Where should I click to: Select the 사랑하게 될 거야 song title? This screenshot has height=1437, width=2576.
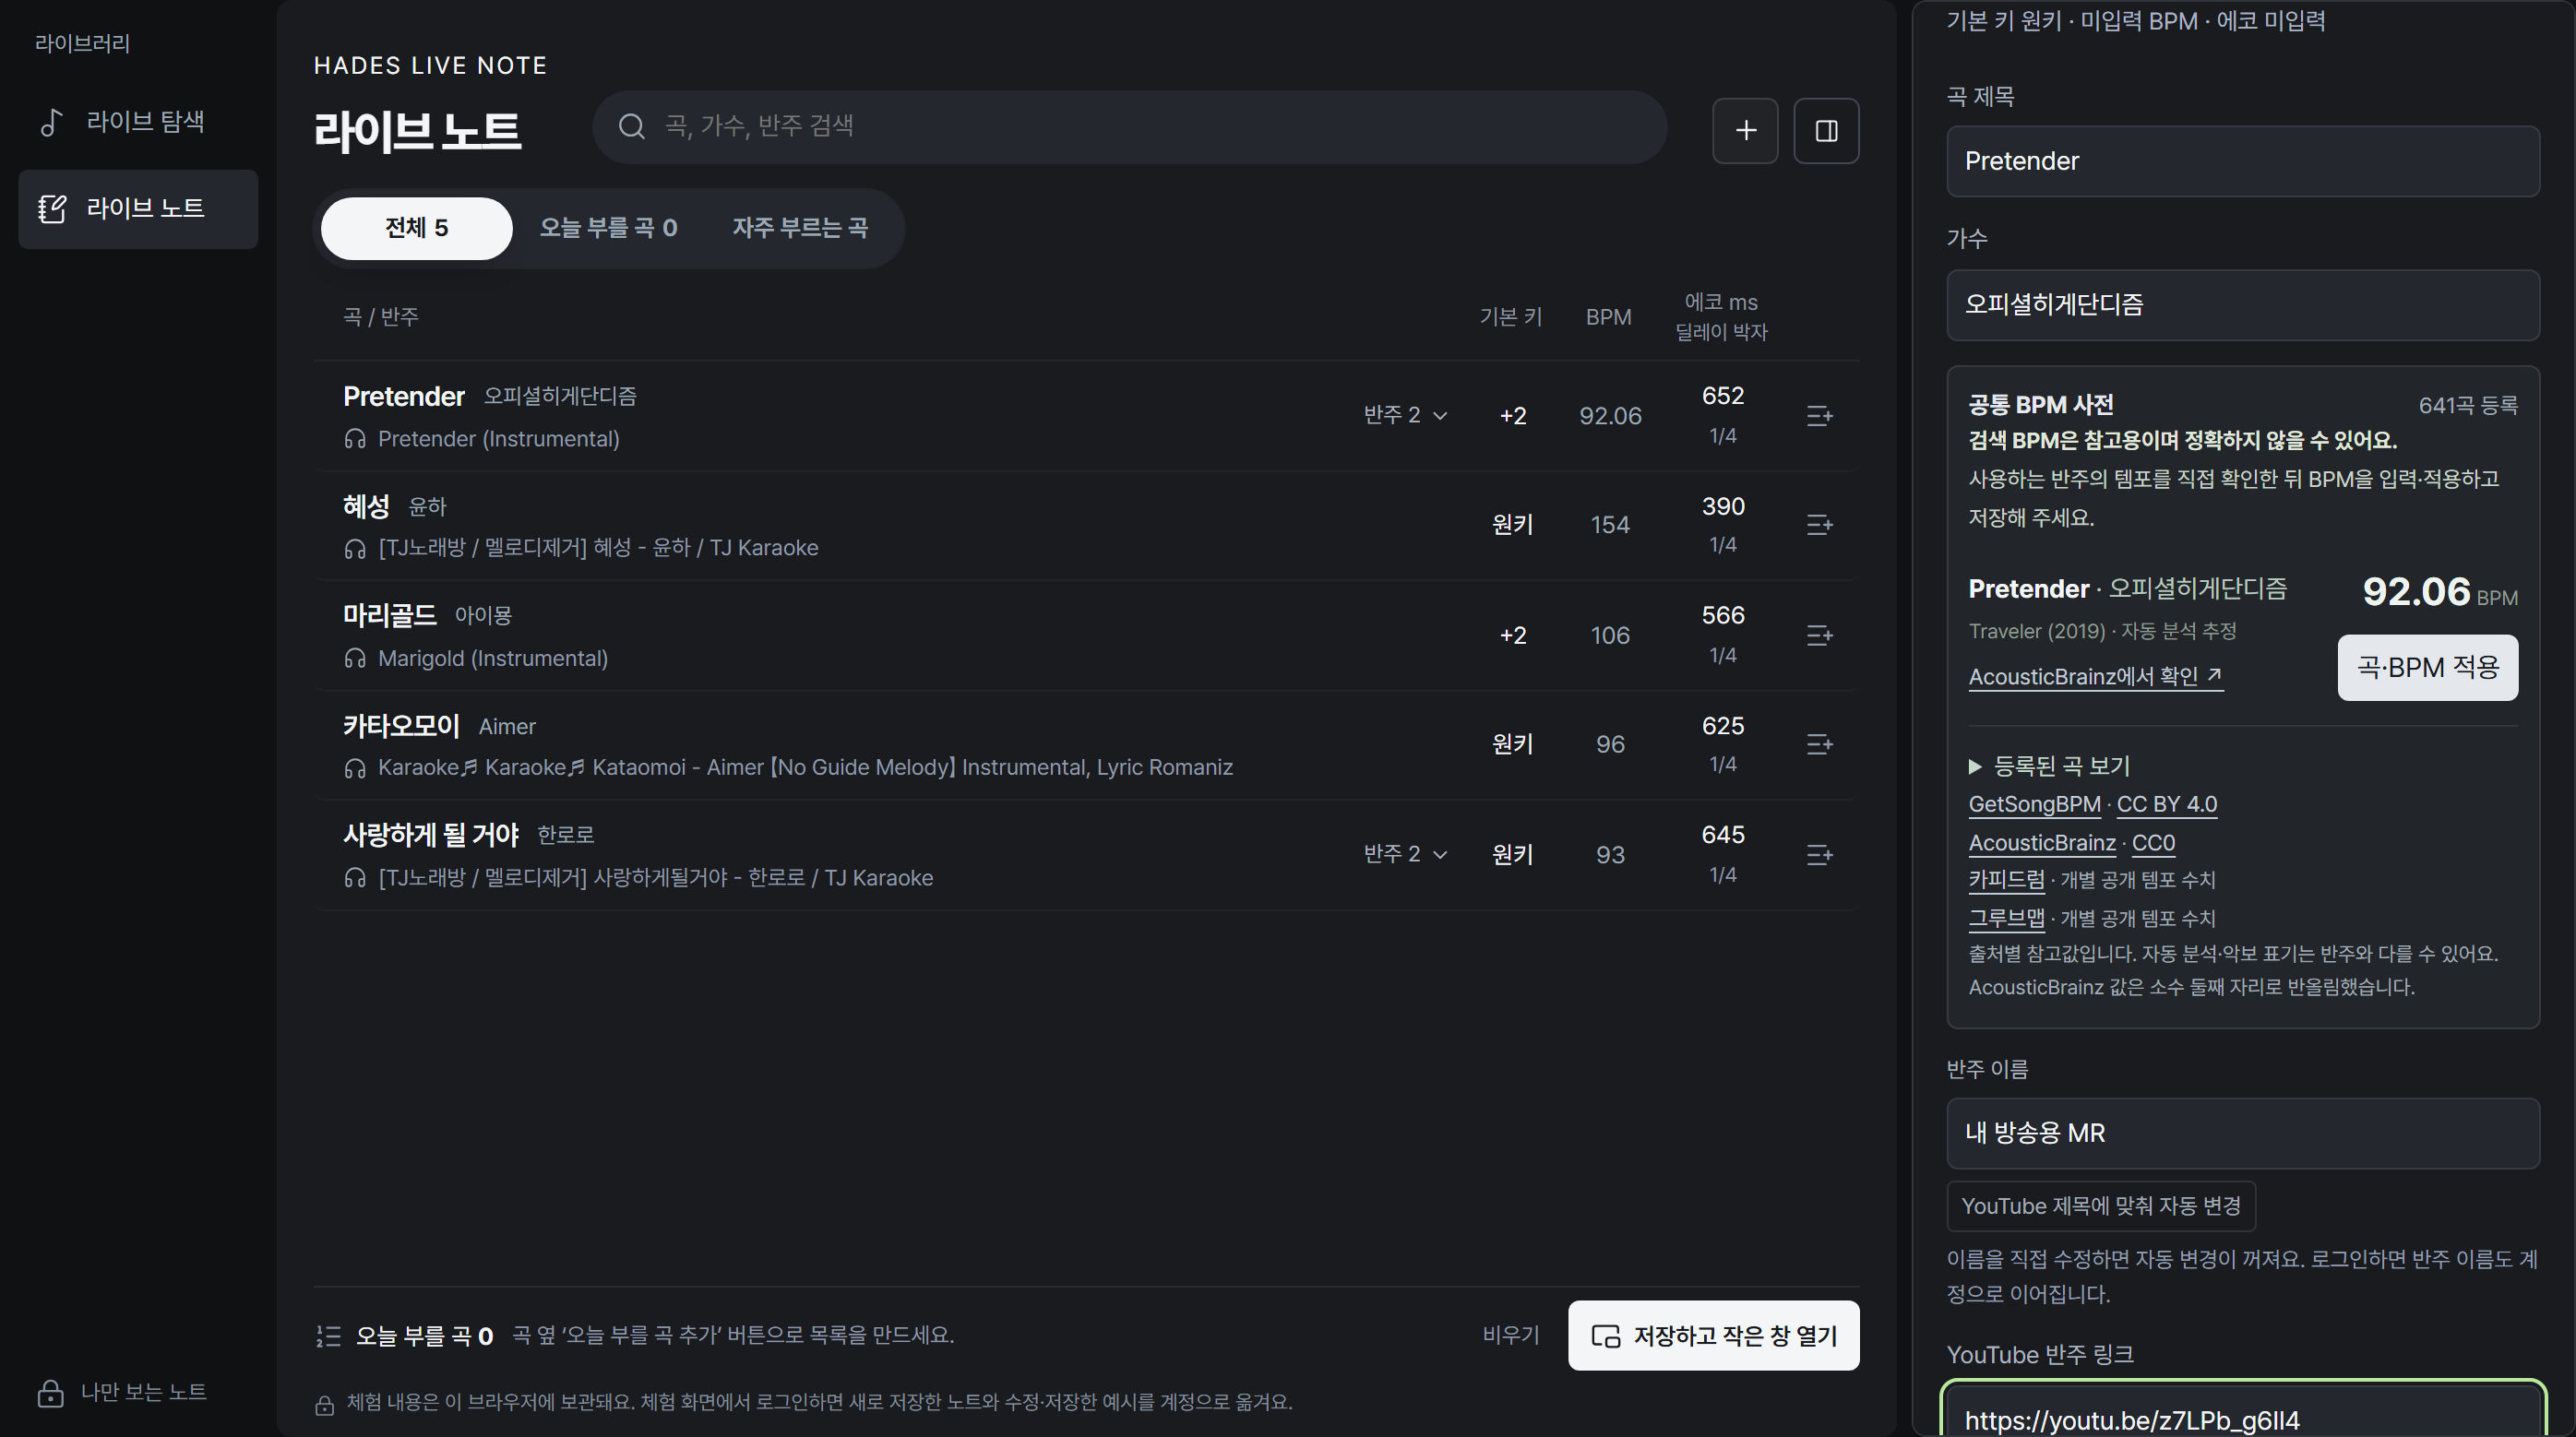431,835
